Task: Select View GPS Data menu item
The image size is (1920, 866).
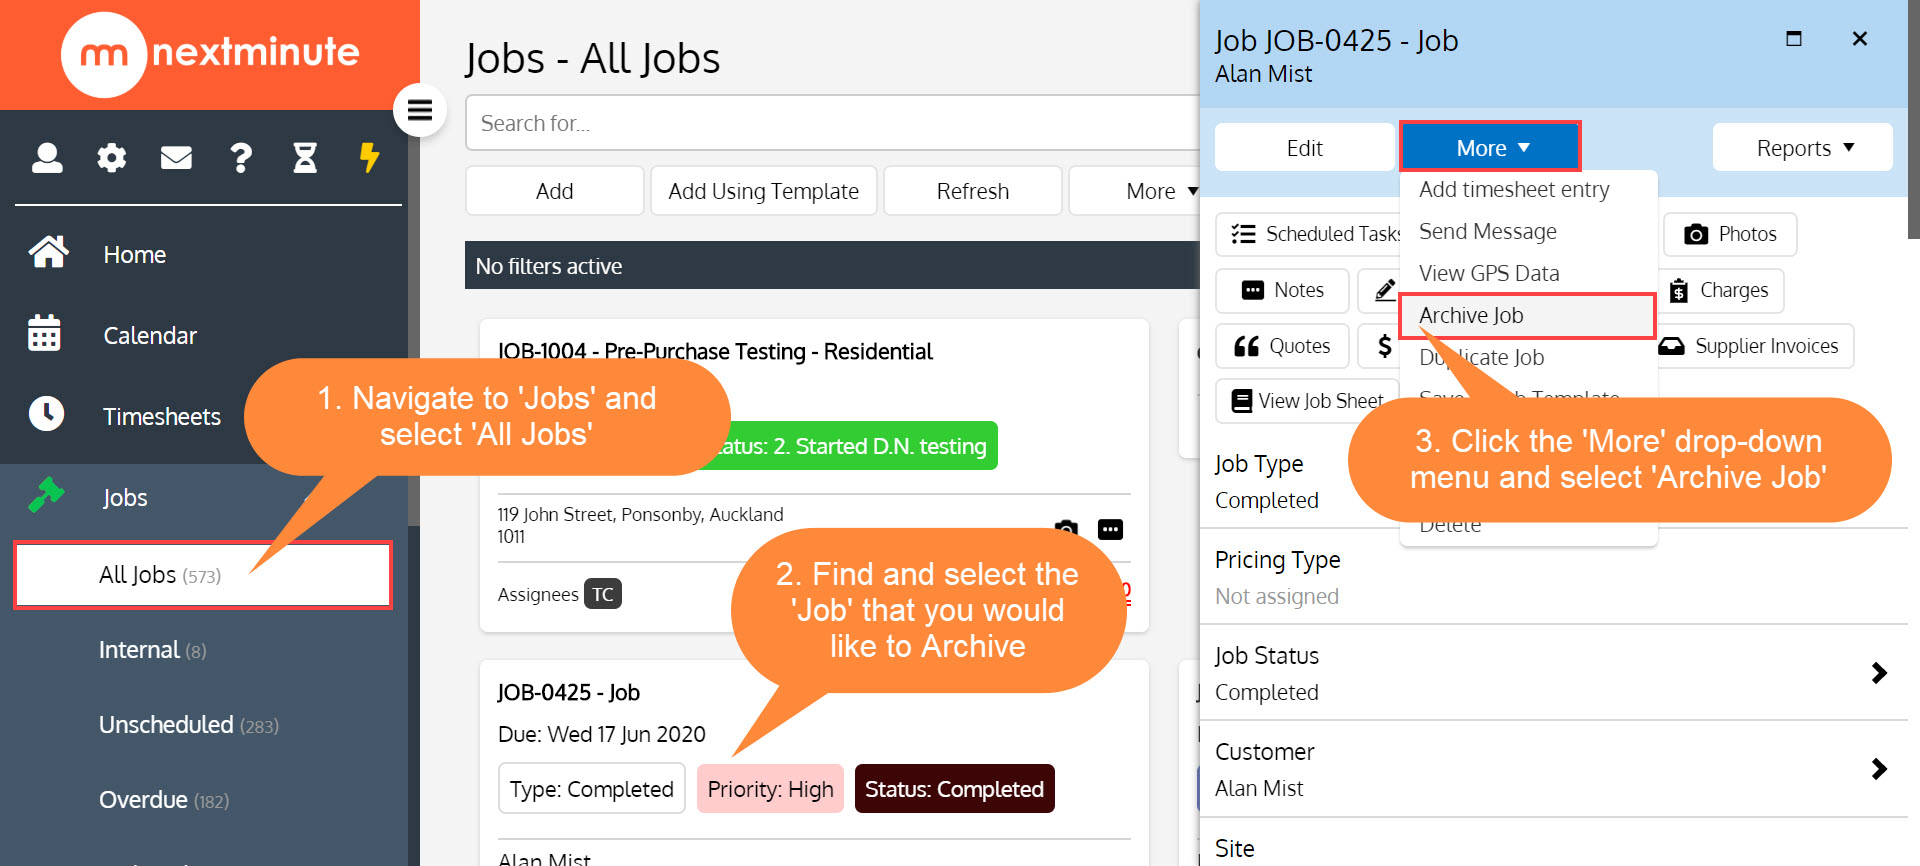Action: (1489, 273)
